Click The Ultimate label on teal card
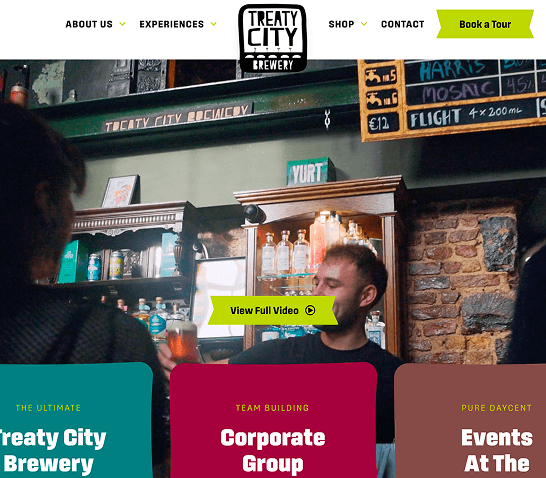The image size is (546, 478). coord(48,408)
